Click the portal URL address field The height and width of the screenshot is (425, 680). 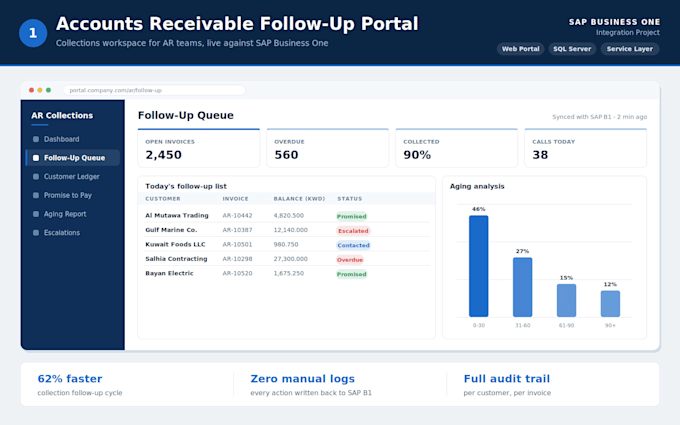click(154, 90)
